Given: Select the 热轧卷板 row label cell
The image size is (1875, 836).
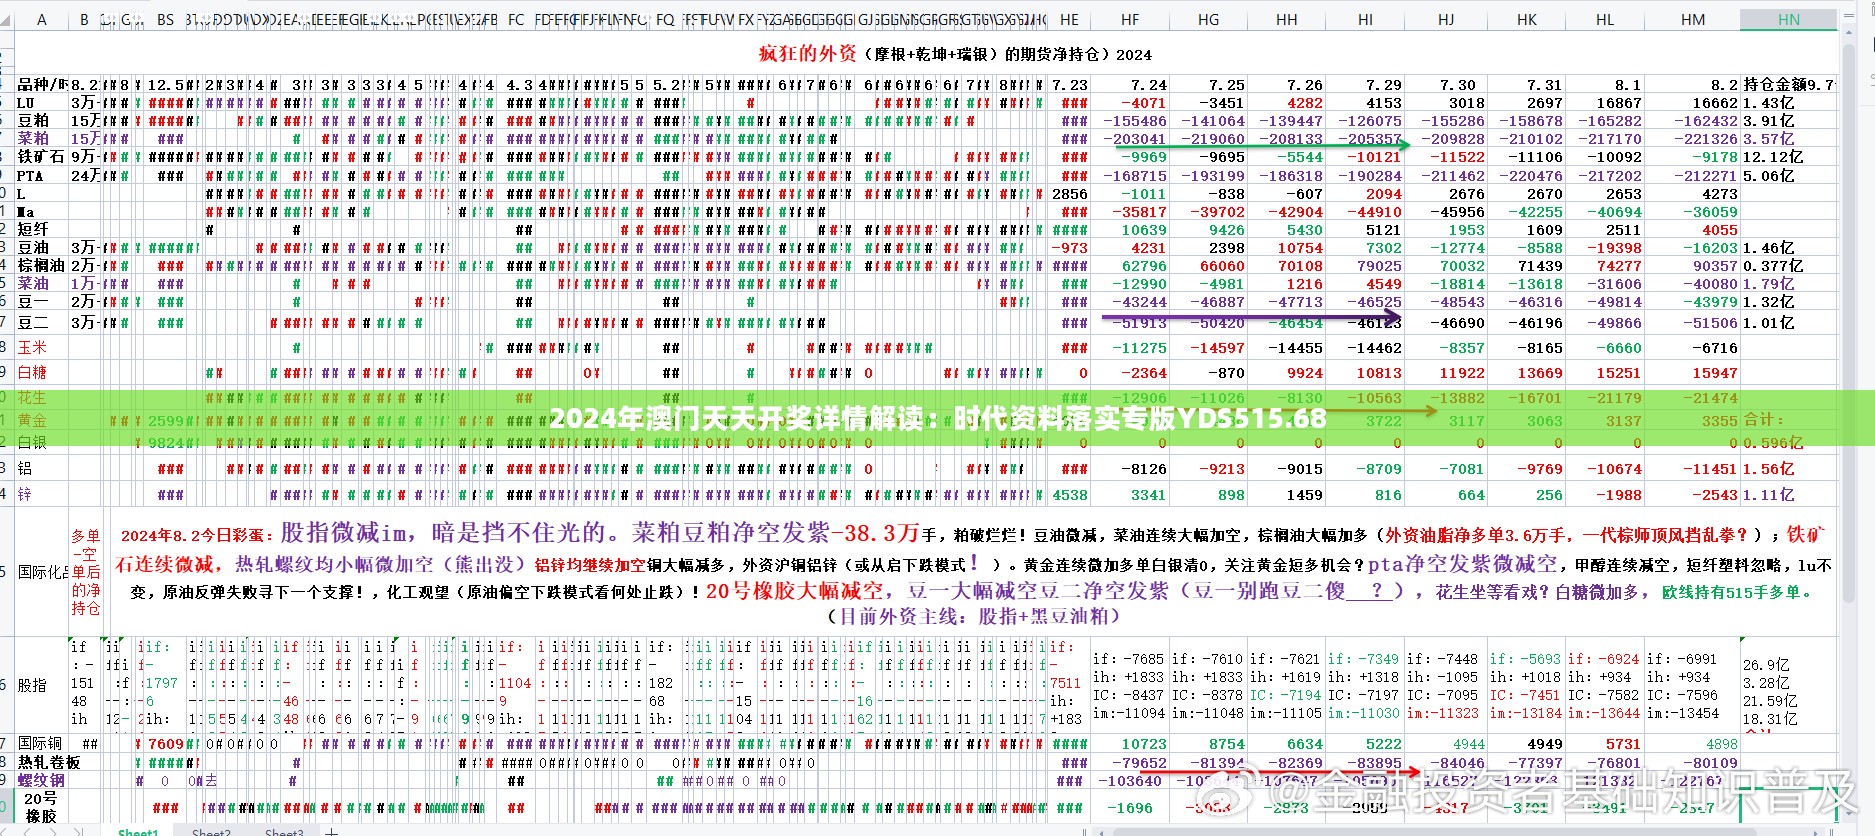Looking at the screenshot, I should (41, 762).
